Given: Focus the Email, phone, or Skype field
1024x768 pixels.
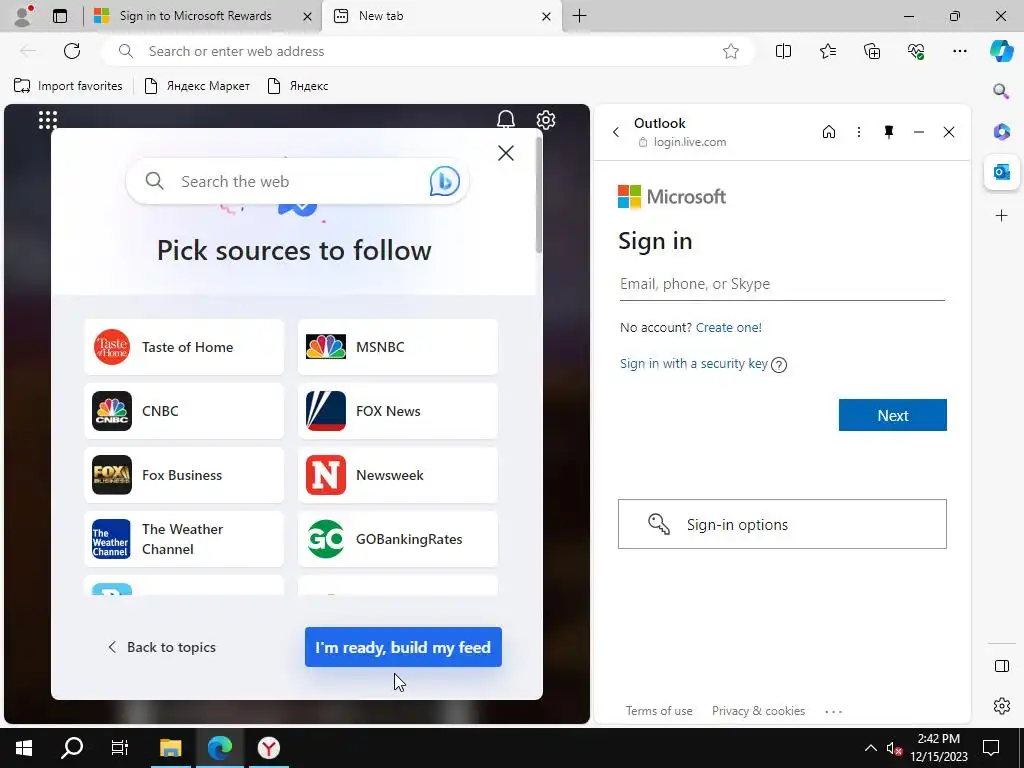Looking at the screenshot, I should (782, 284).
